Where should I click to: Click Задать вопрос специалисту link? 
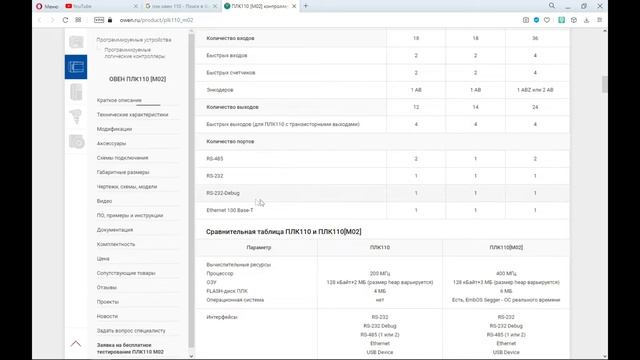click(x=131, y=331)
